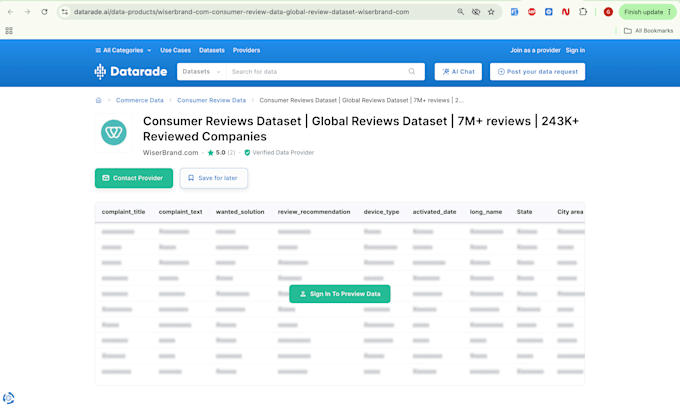The width and height of the screenshot is (680, 407).
Task: Click the Verified Data Provider badge
Action: pos(279,153)
